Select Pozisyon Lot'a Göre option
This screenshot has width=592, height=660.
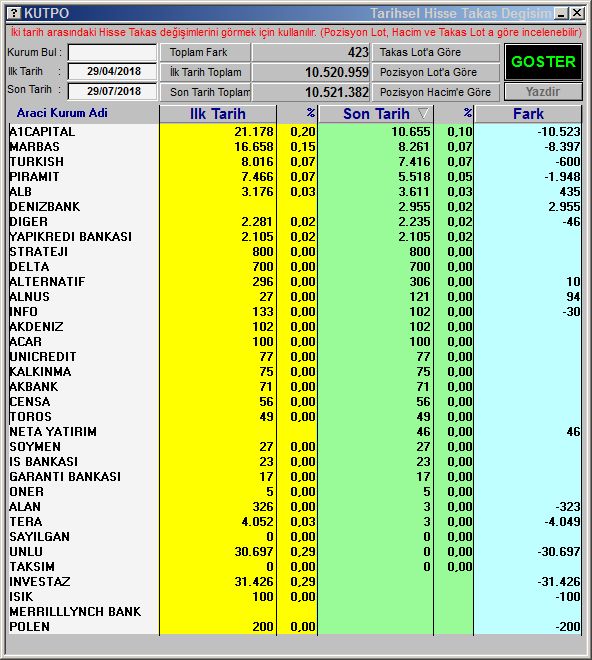[x=435, y=72]
